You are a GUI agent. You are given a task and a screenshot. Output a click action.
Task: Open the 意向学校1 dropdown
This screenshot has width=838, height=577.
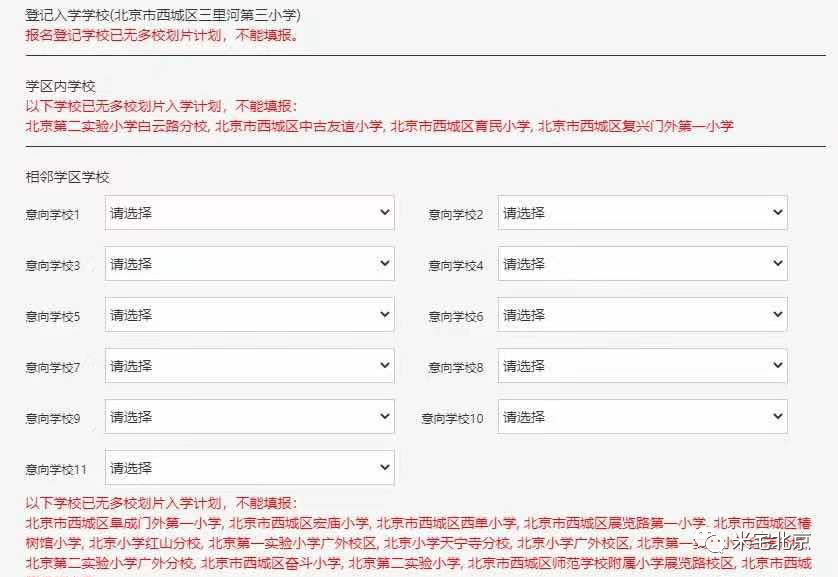click(250, 213)
